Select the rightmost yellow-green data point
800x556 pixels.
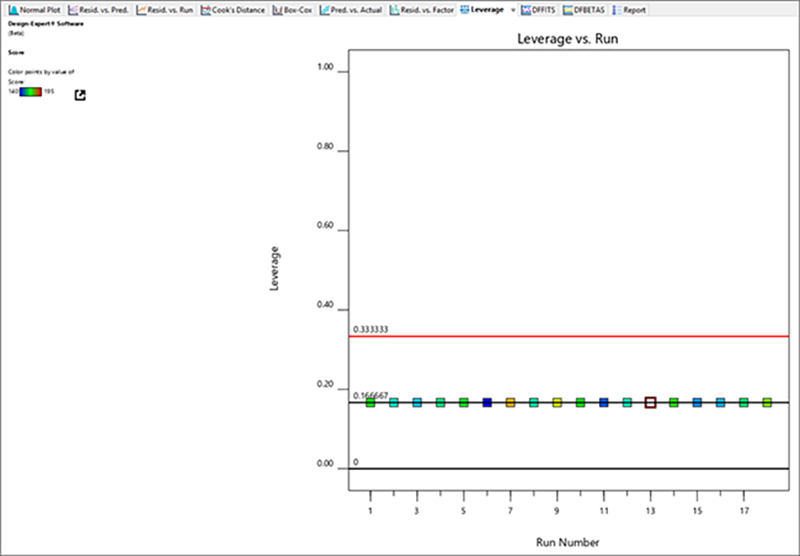tap(767, 402)
